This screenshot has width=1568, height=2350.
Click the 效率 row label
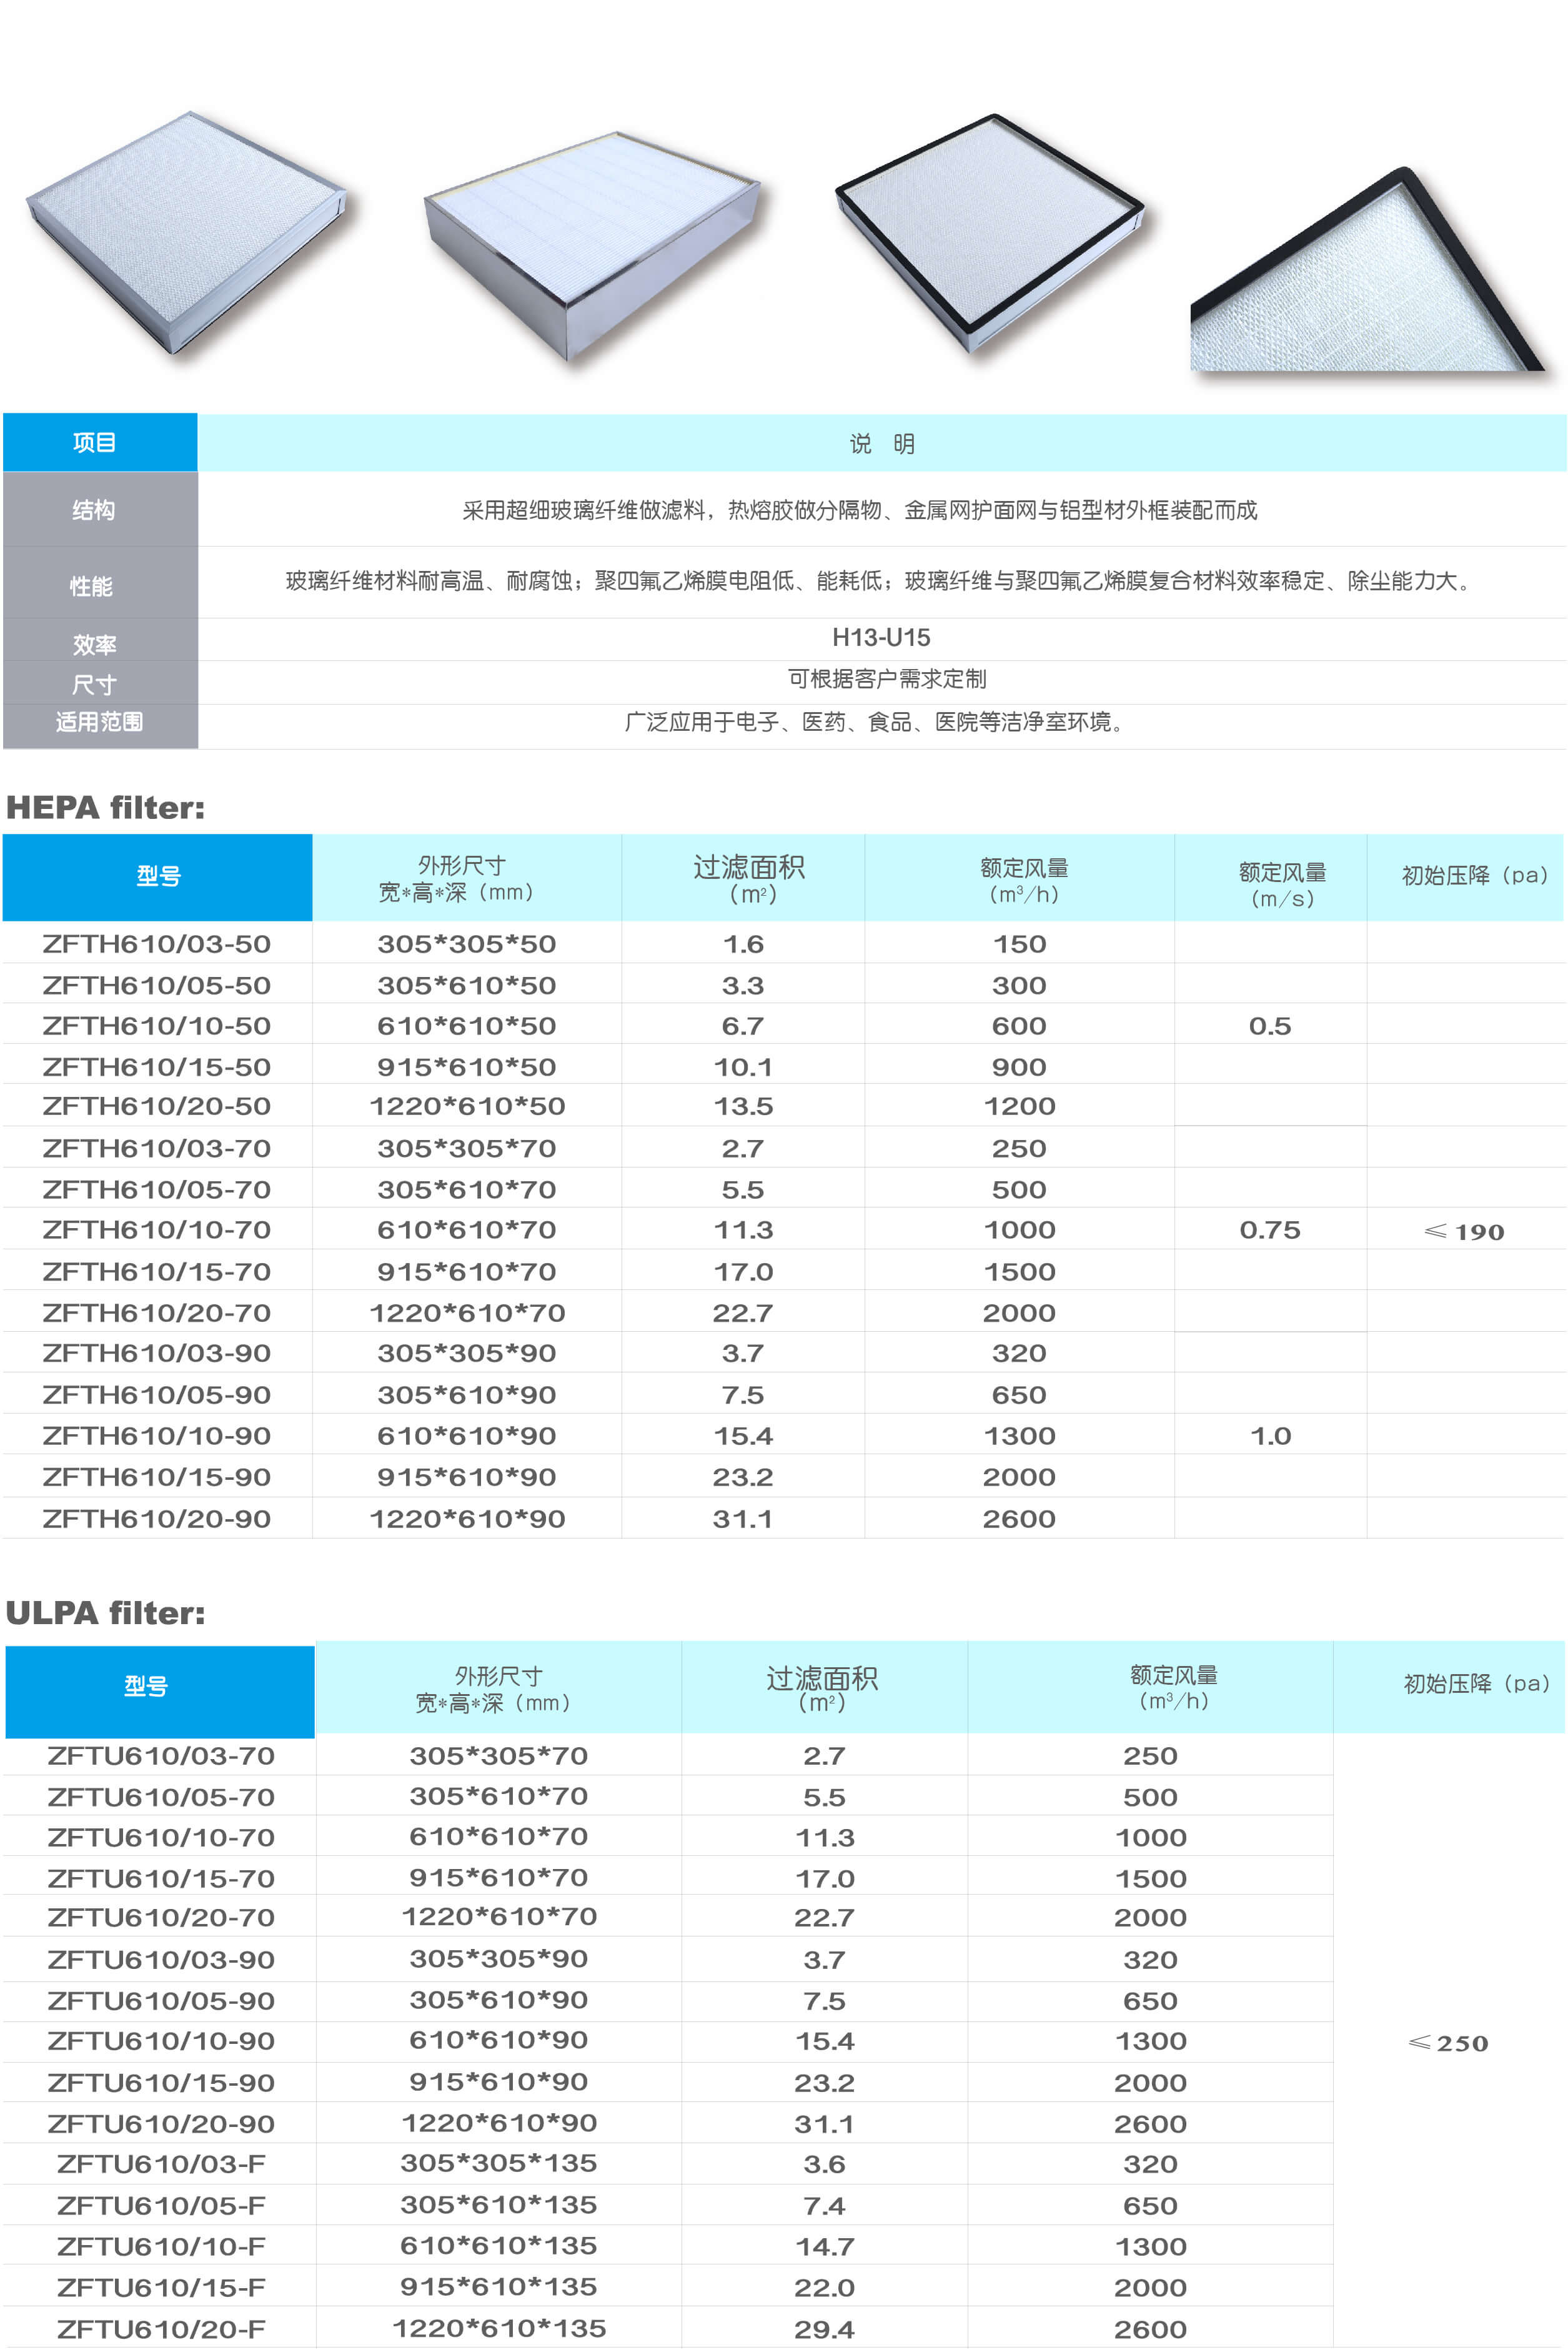(94, 645)
